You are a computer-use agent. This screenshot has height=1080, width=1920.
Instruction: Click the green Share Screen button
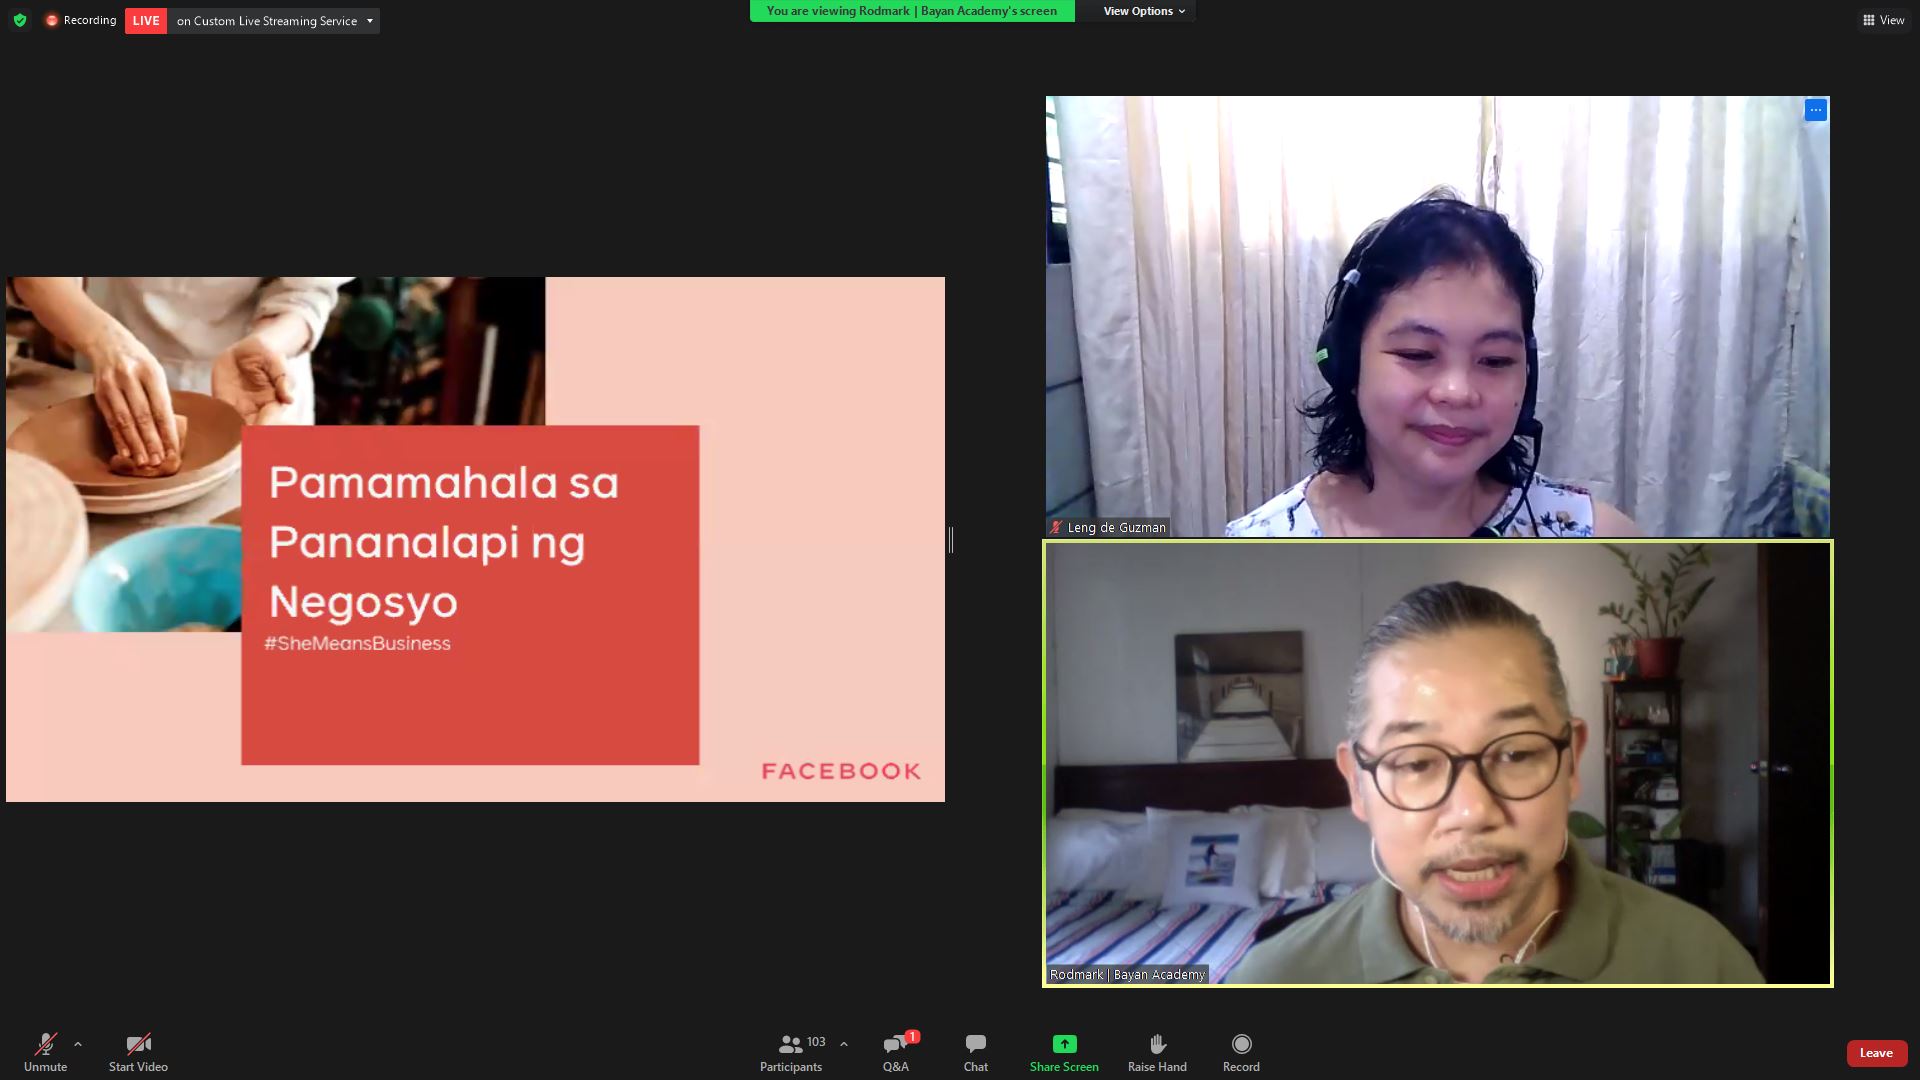click(1064, 1053)
